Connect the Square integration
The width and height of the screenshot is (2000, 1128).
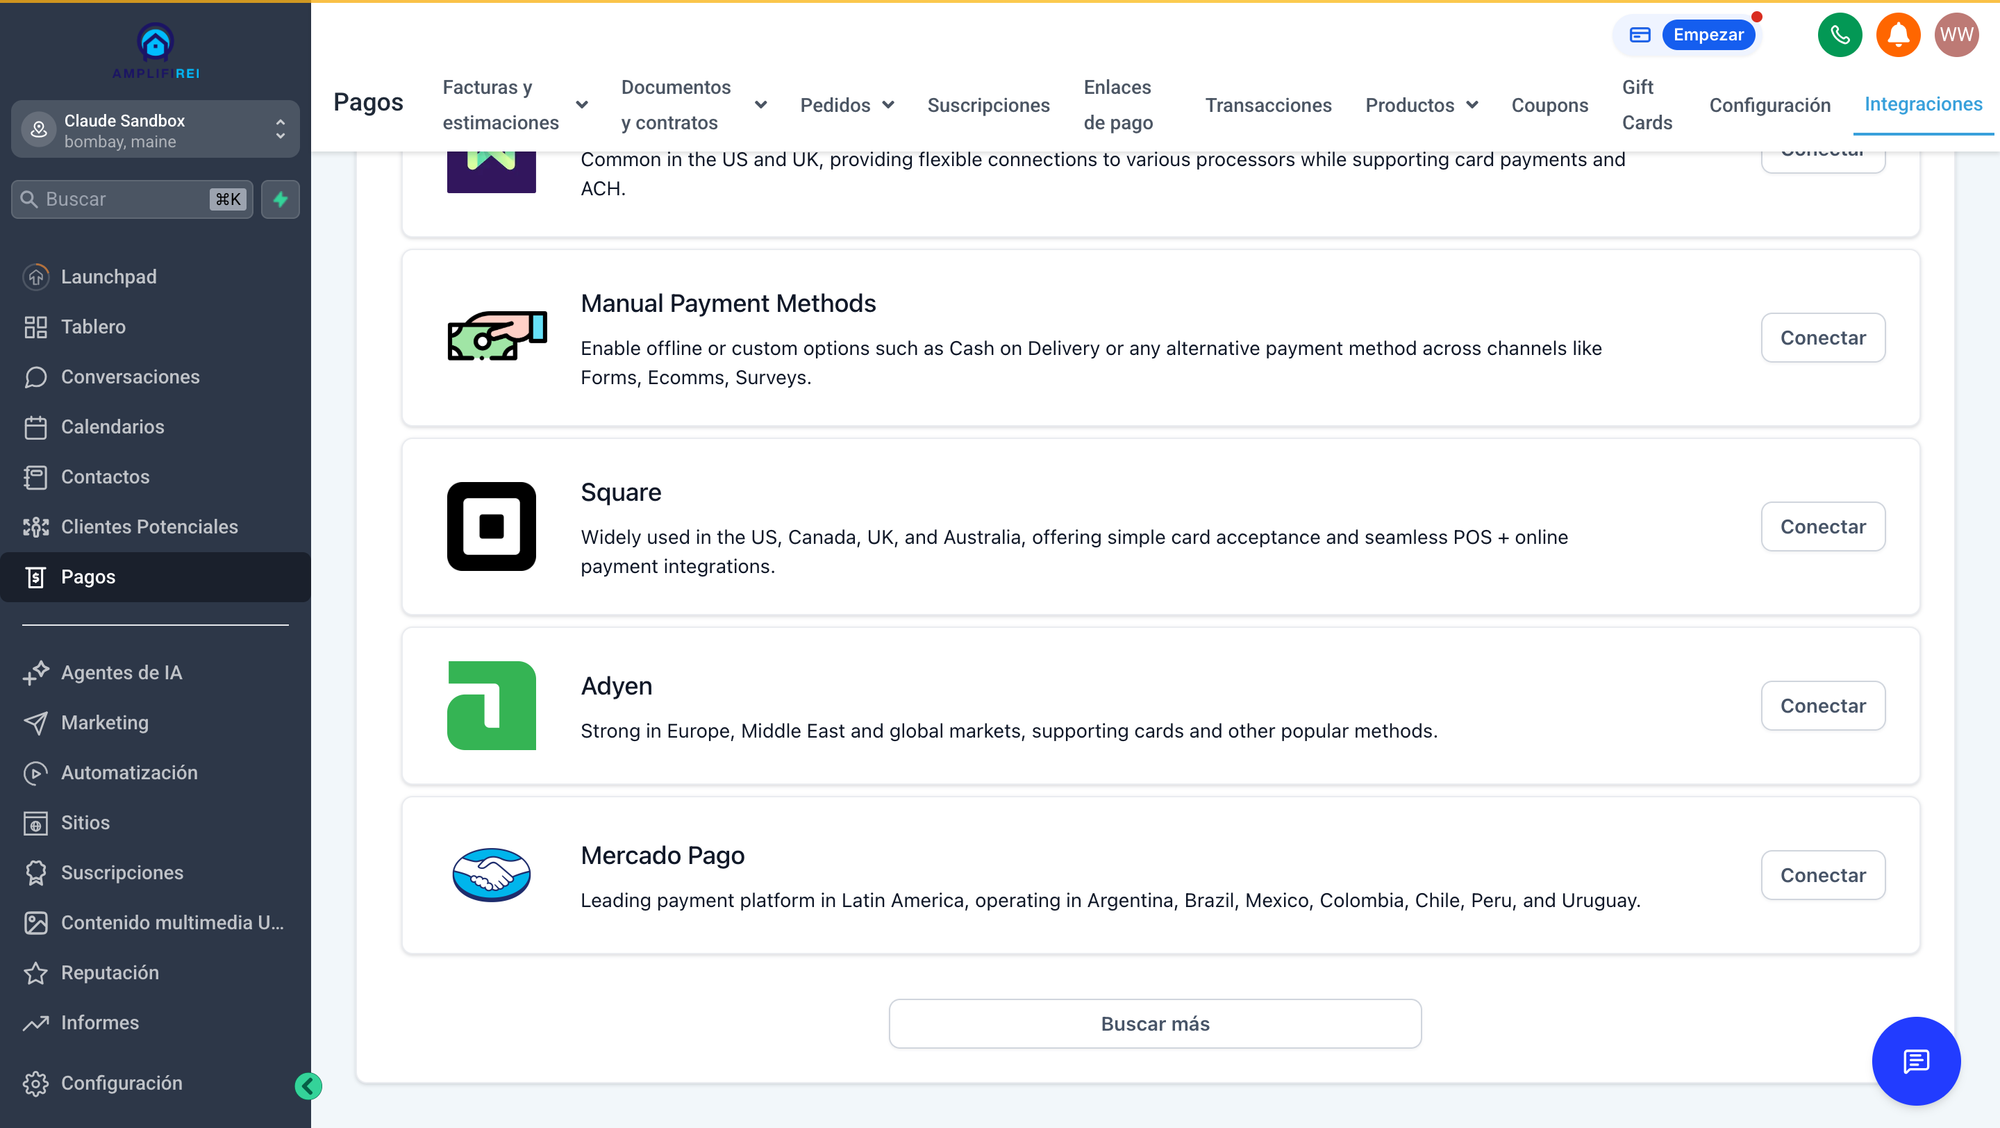(1823, 527)
